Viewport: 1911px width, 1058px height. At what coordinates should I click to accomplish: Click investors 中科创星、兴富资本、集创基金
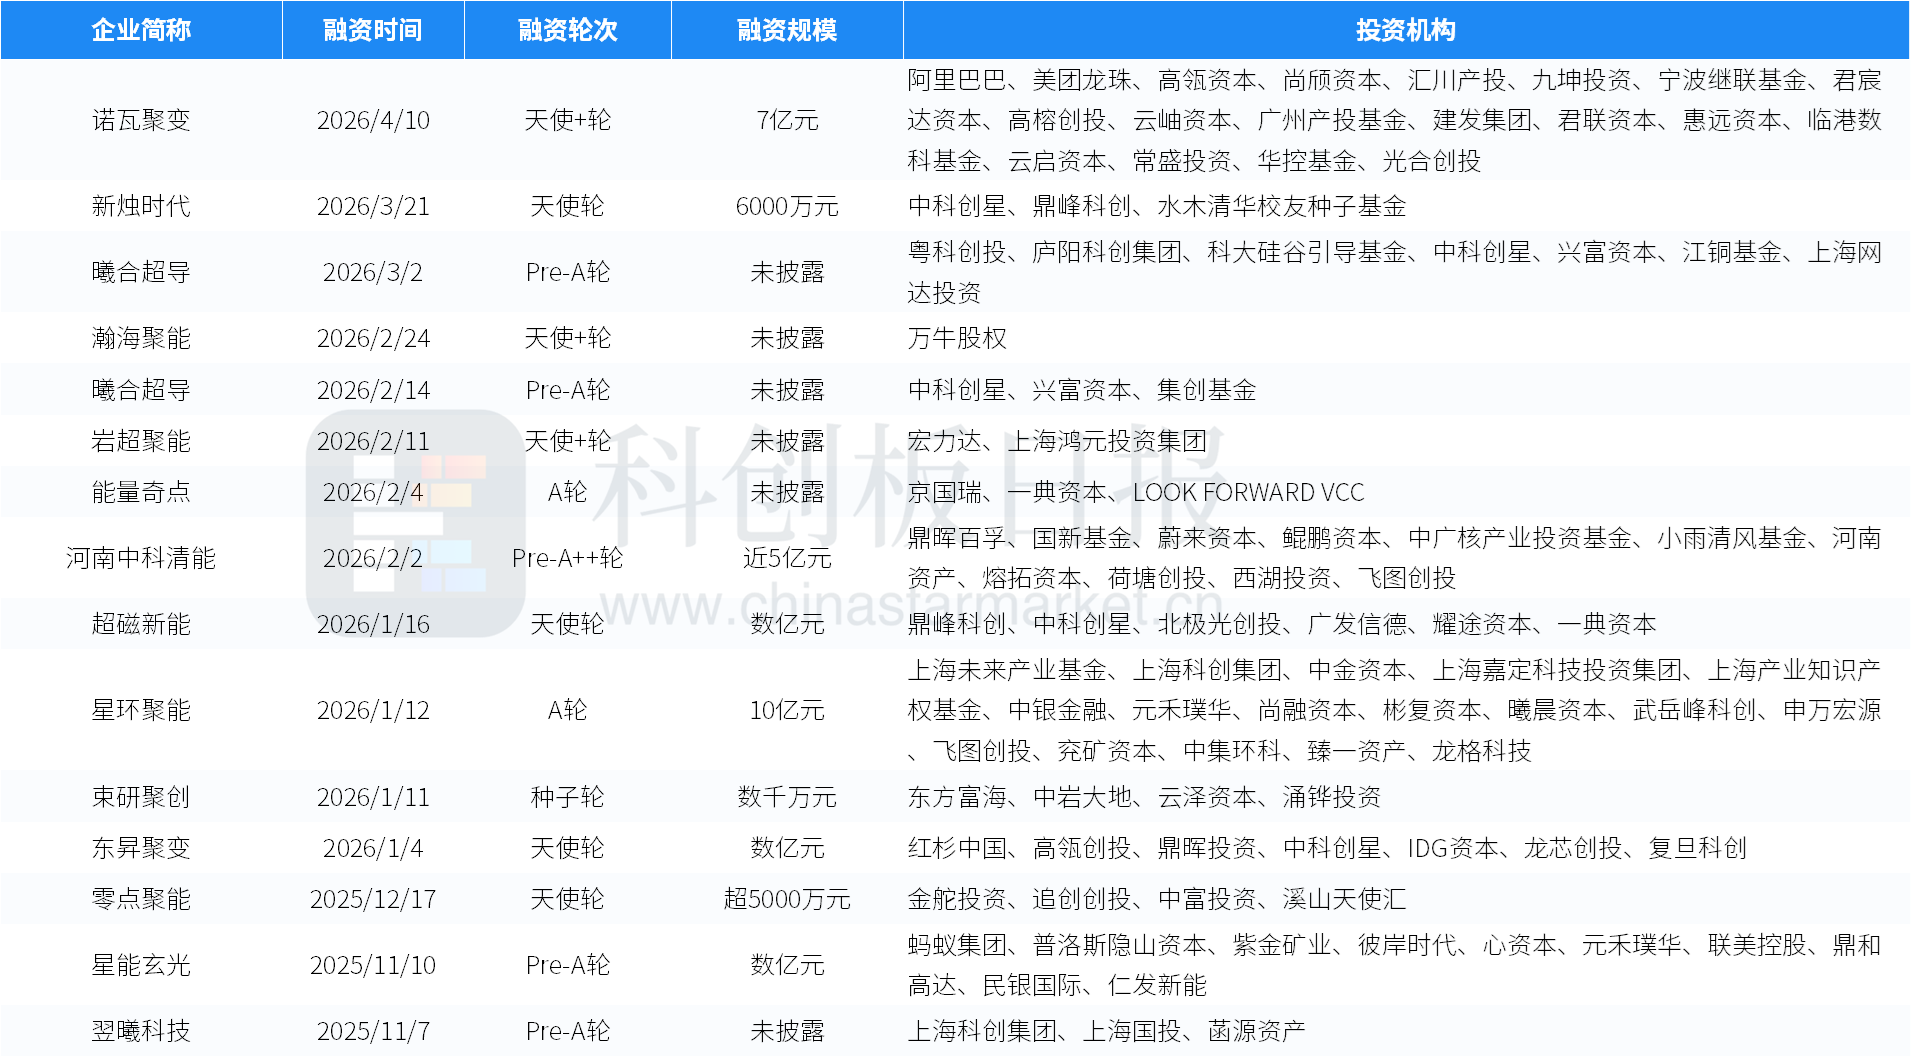1082,390
